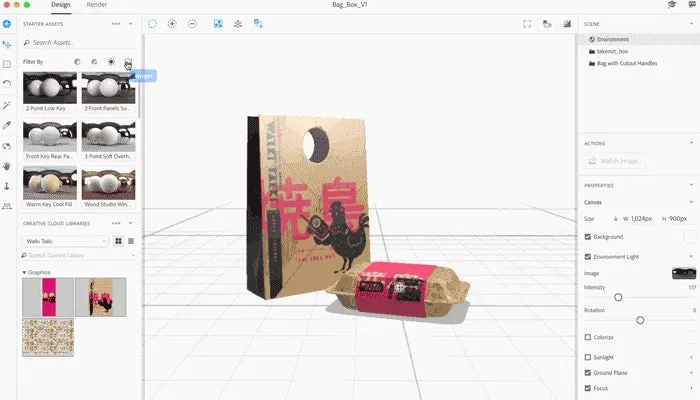Select the Magic Wand tool
Screen dimensions: 700x400
click(x=7, y=105)
